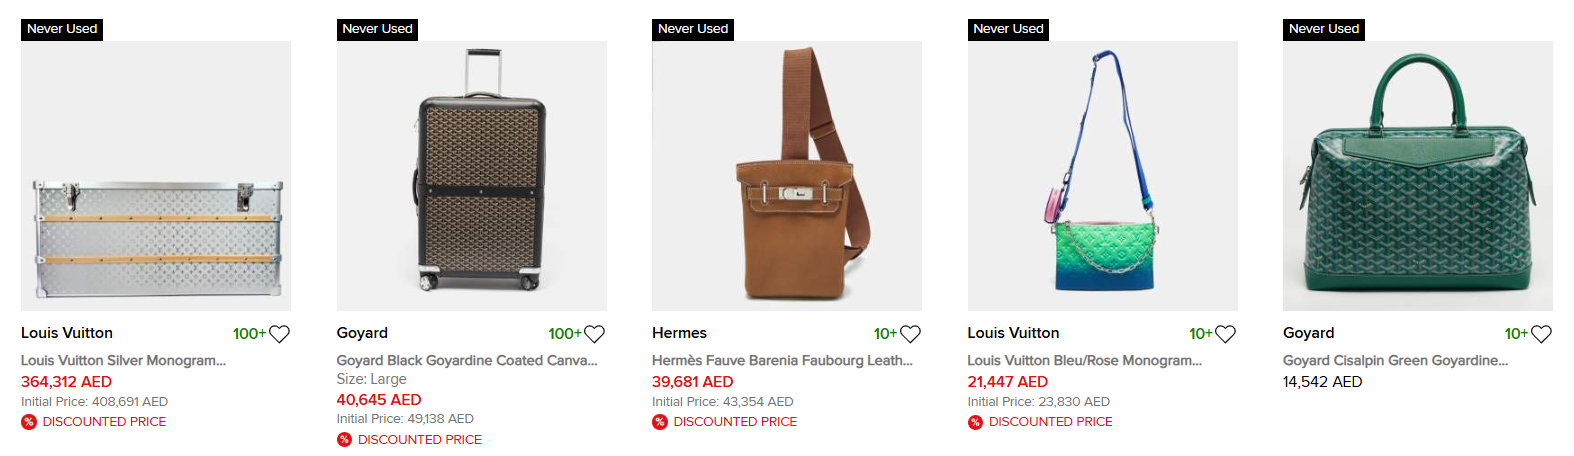The image size is (1574, 456).
Task: Add Hermes Faubourg bag to wishlist
Action: click(910, 334)
